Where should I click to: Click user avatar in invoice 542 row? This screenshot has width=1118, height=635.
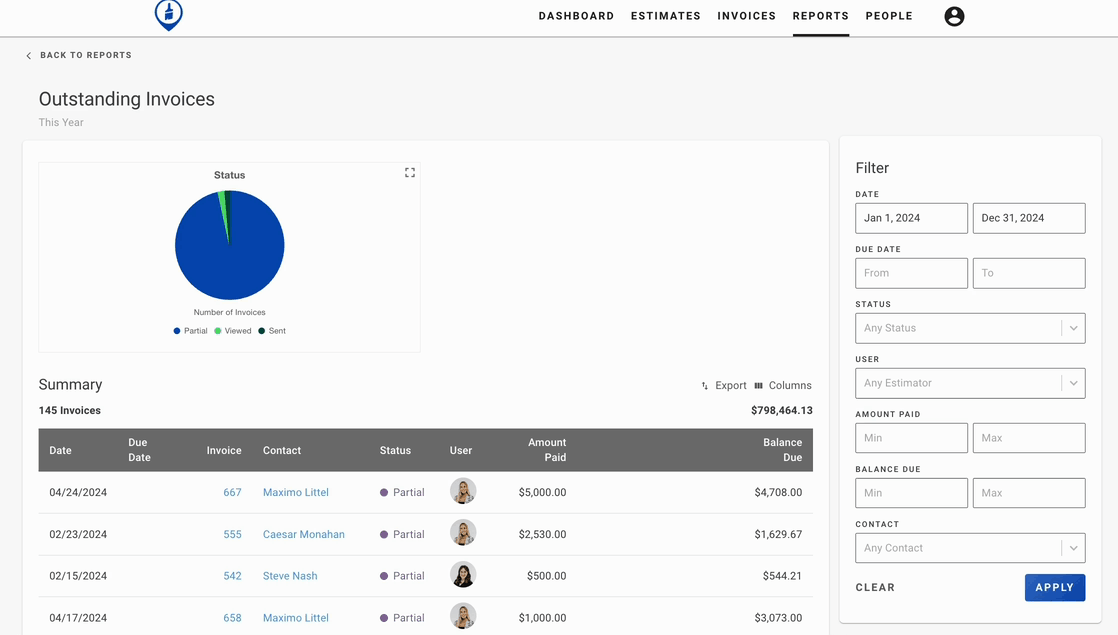pyautogui.click(x=463, y=574)
